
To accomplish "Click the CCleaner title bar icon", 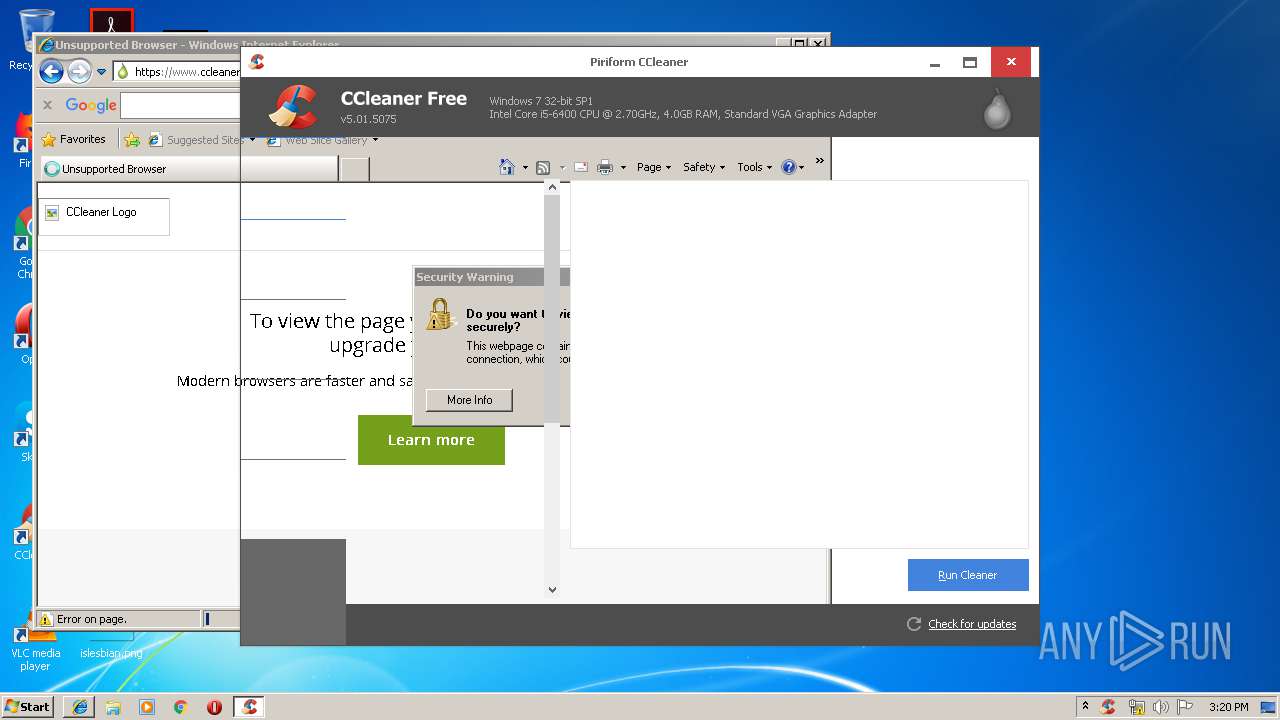I will click(257, 62).
